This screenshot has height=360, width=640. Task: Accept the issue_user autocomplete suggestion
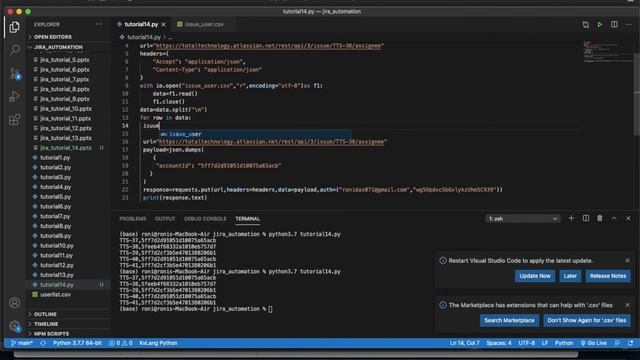[255, 134]
